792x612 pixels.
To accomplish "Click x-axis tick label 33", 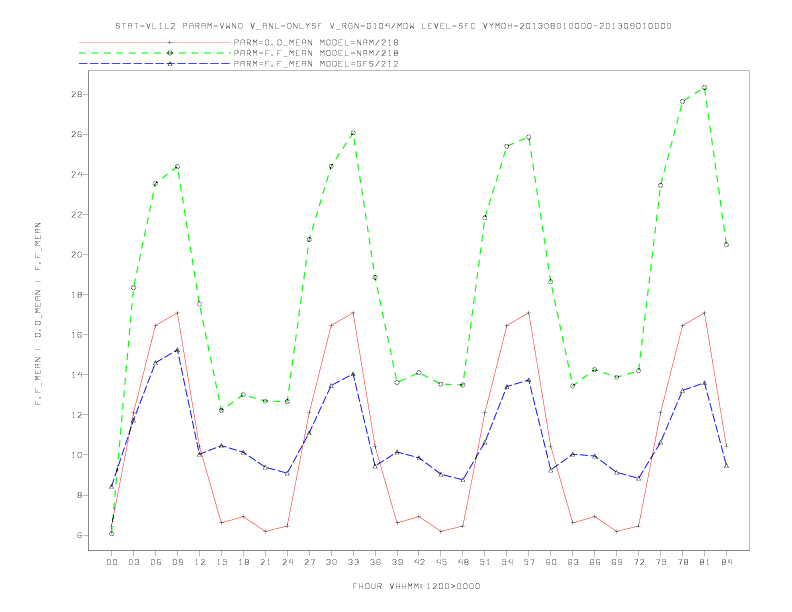I will pos(353,562).
